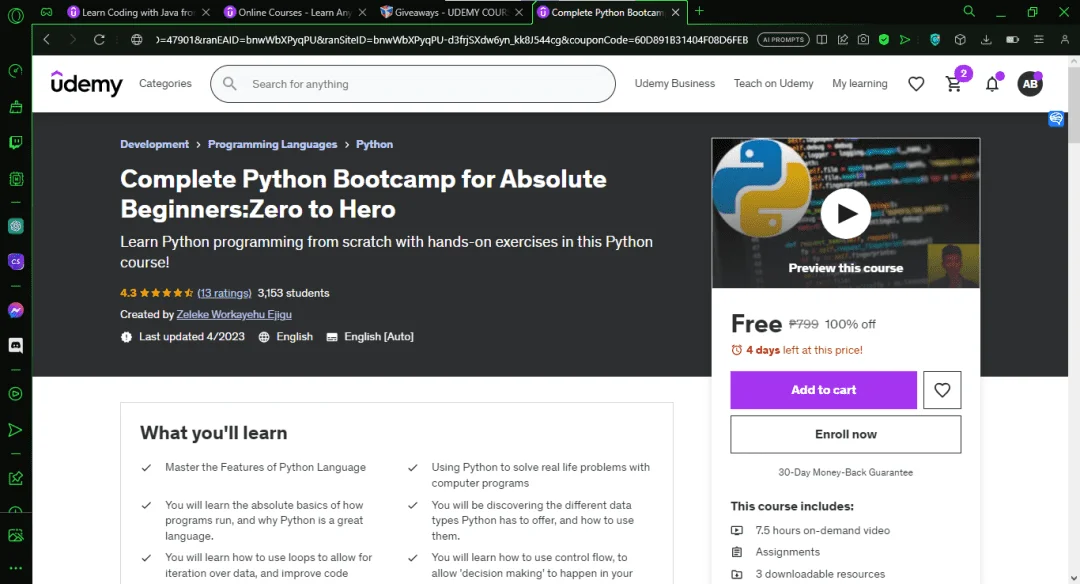Click Enroll now button
Screen dimensions: 1080x584
pyautogui.click(x=846, y=434)
